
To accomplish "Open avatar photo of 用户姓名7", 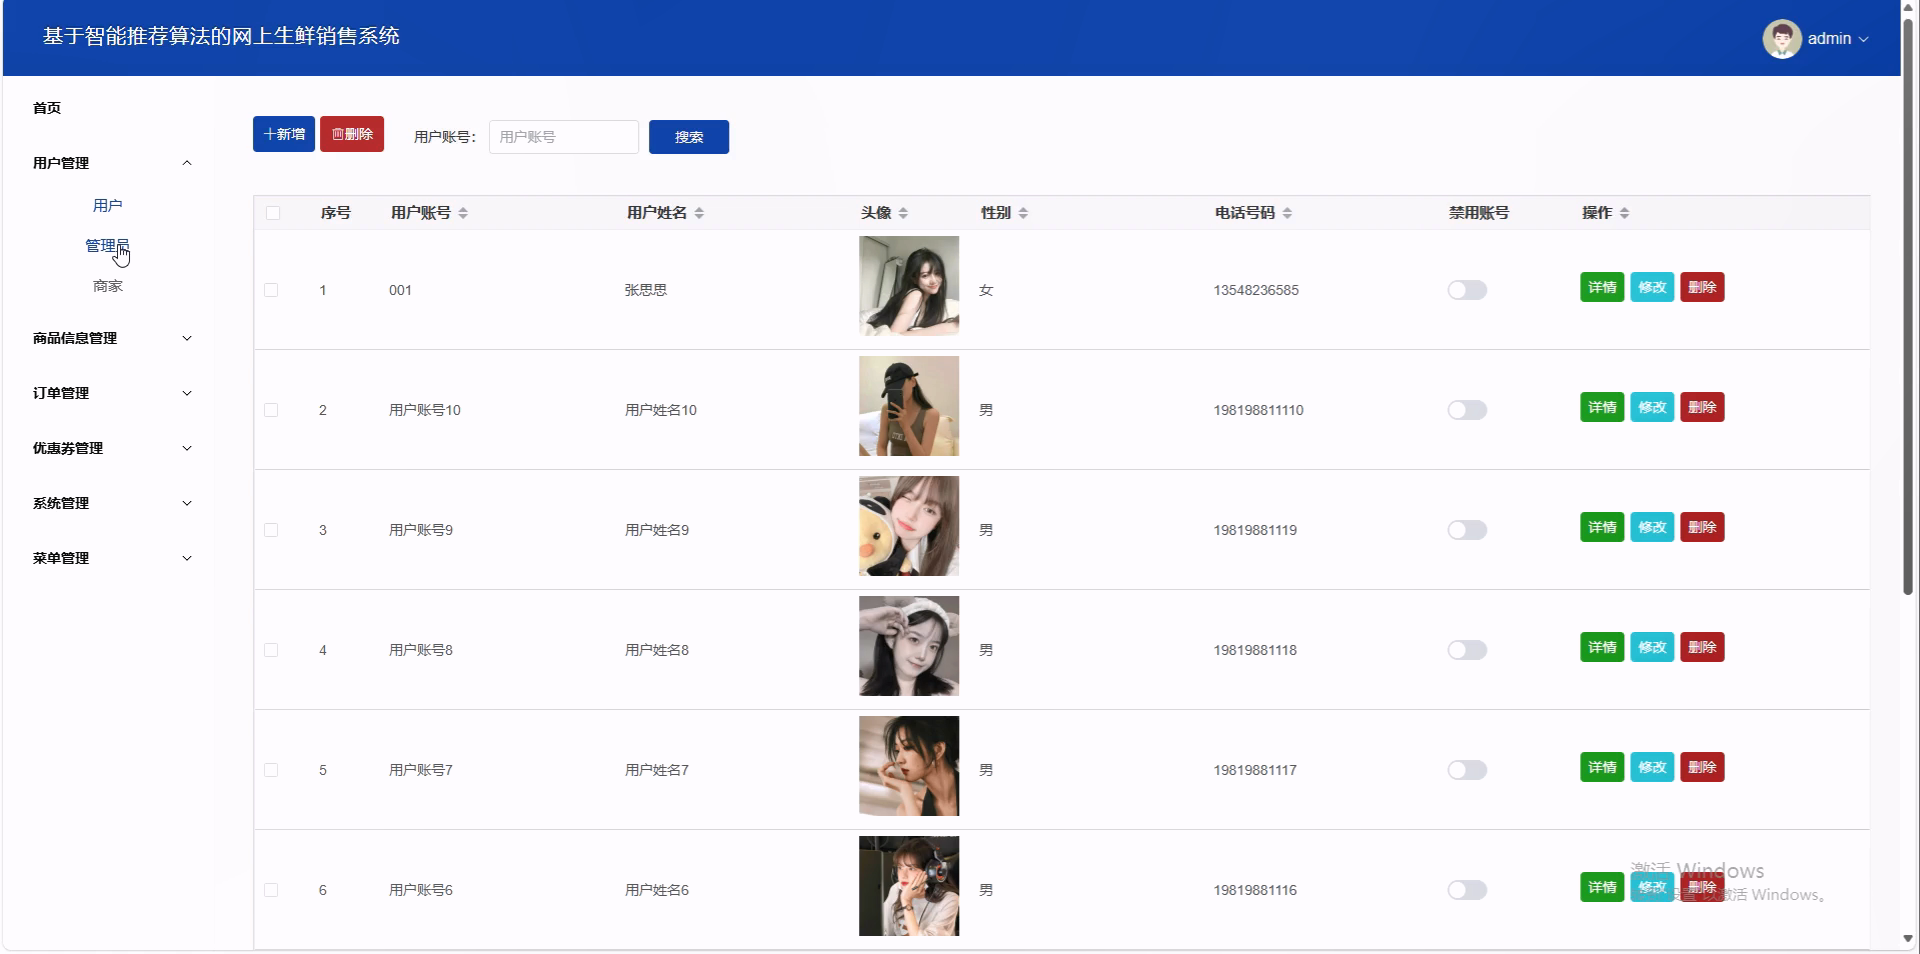I will pos(909,766).
